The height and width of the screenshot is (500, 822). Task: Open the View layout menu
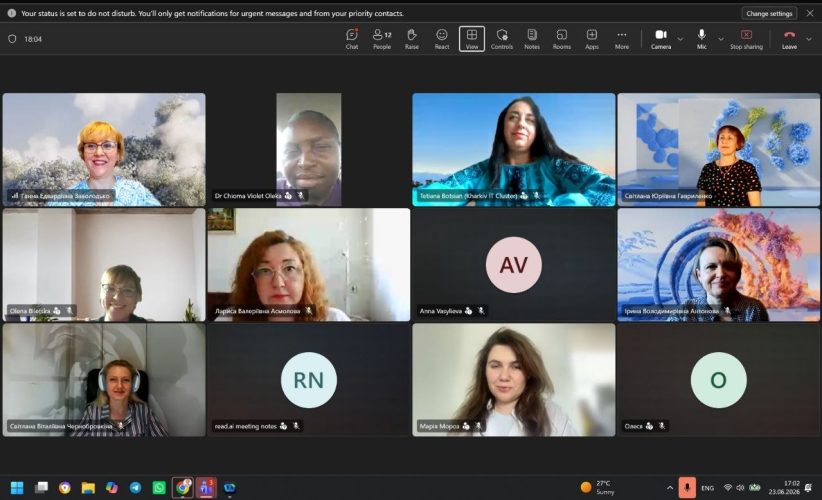(472, 39)
